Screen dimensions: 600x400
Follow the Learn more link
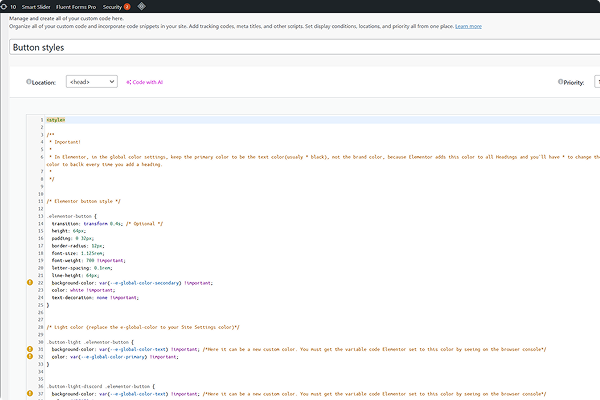pyautogui.click(x=467, y=25)
